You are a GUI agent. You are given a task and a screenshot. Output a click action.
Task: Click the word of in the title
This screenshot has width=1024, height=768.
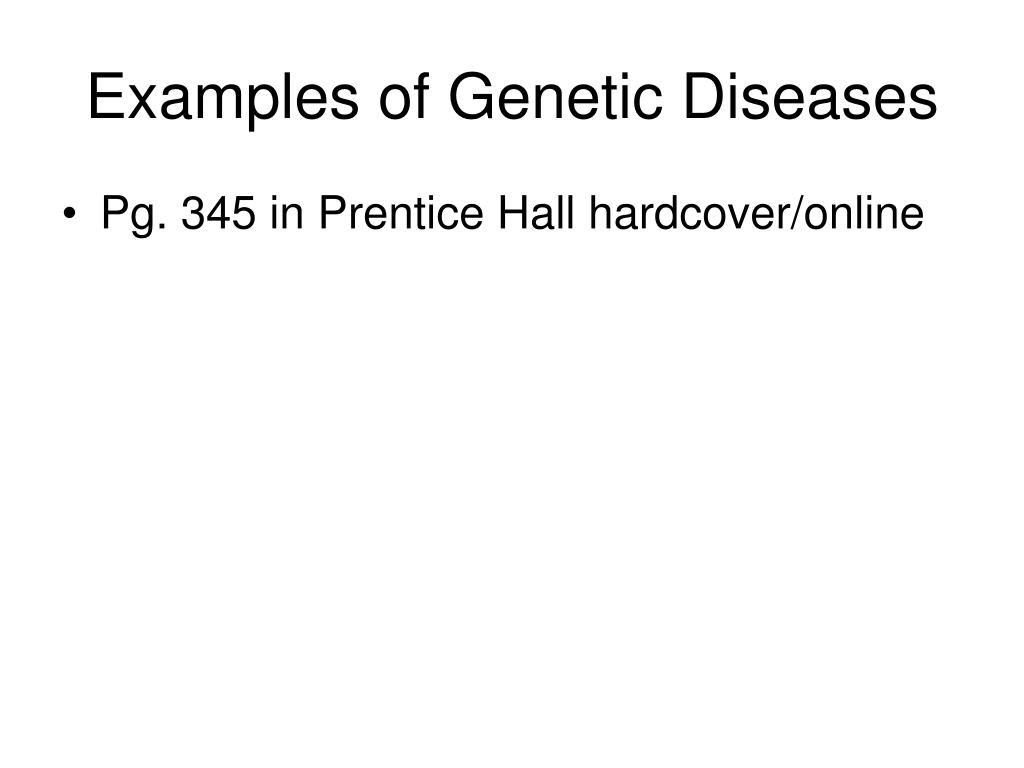pos(404,96)
